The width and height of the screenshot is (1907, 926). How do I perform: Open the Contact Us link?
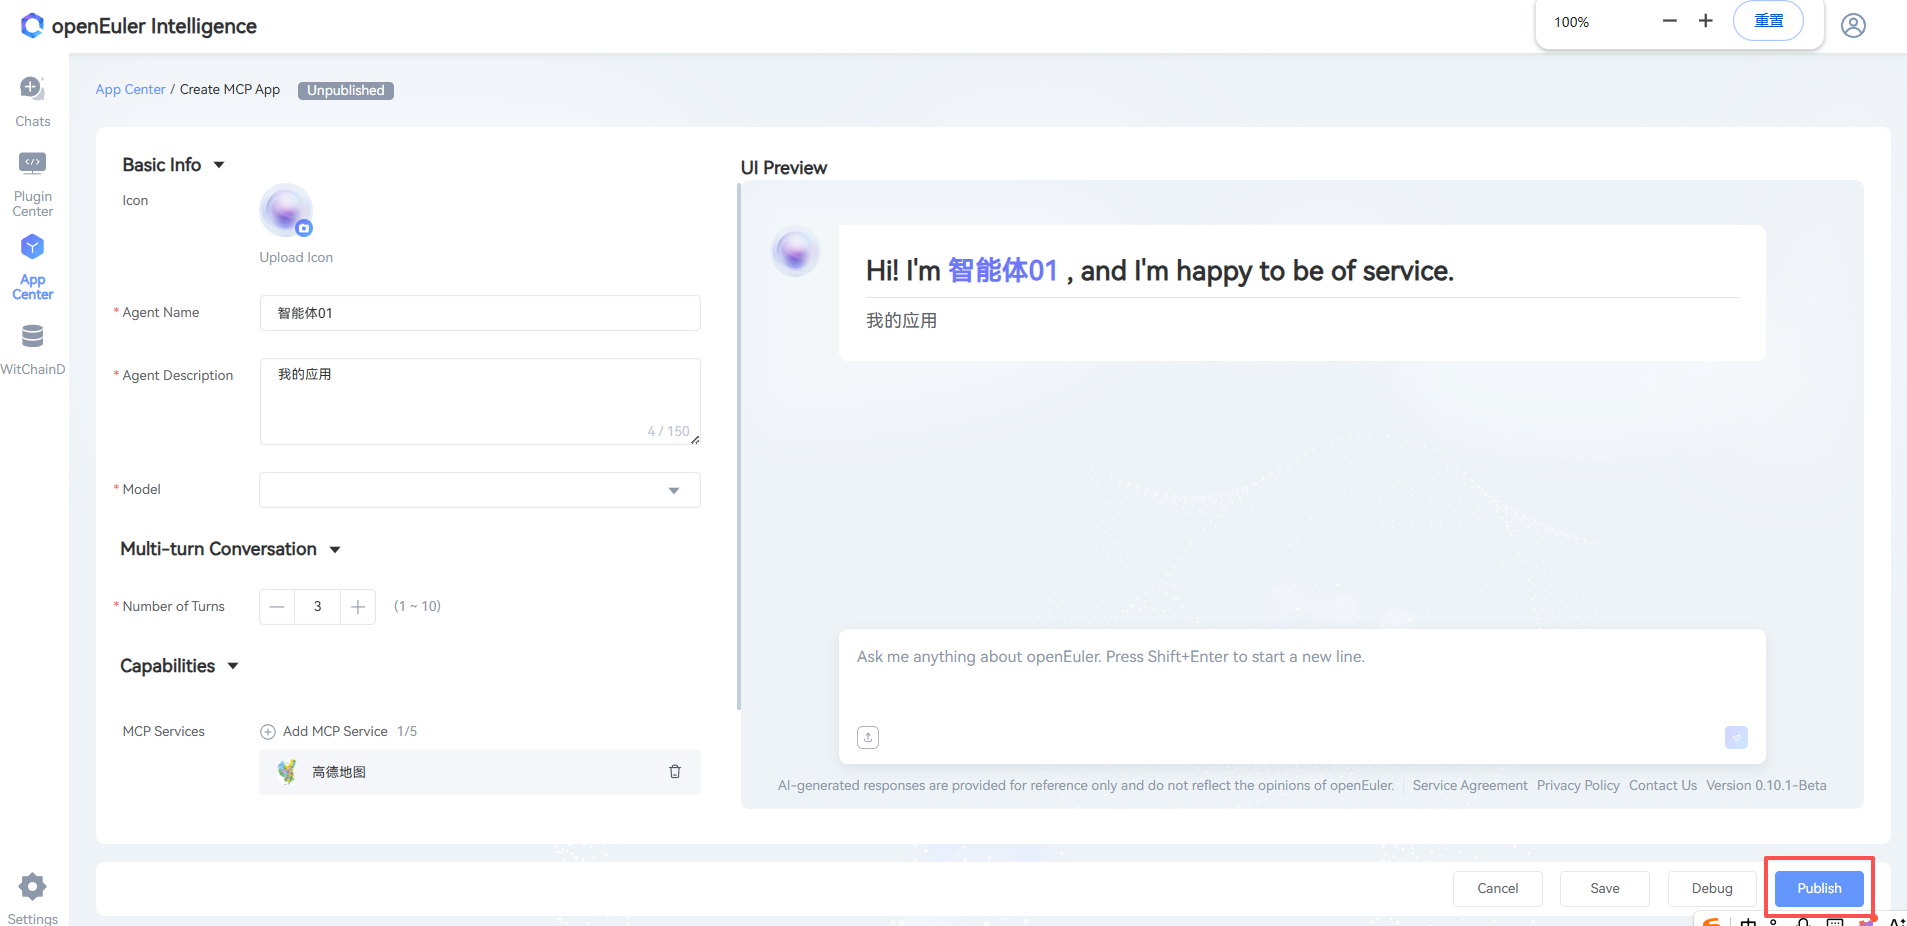point(1663,786)
